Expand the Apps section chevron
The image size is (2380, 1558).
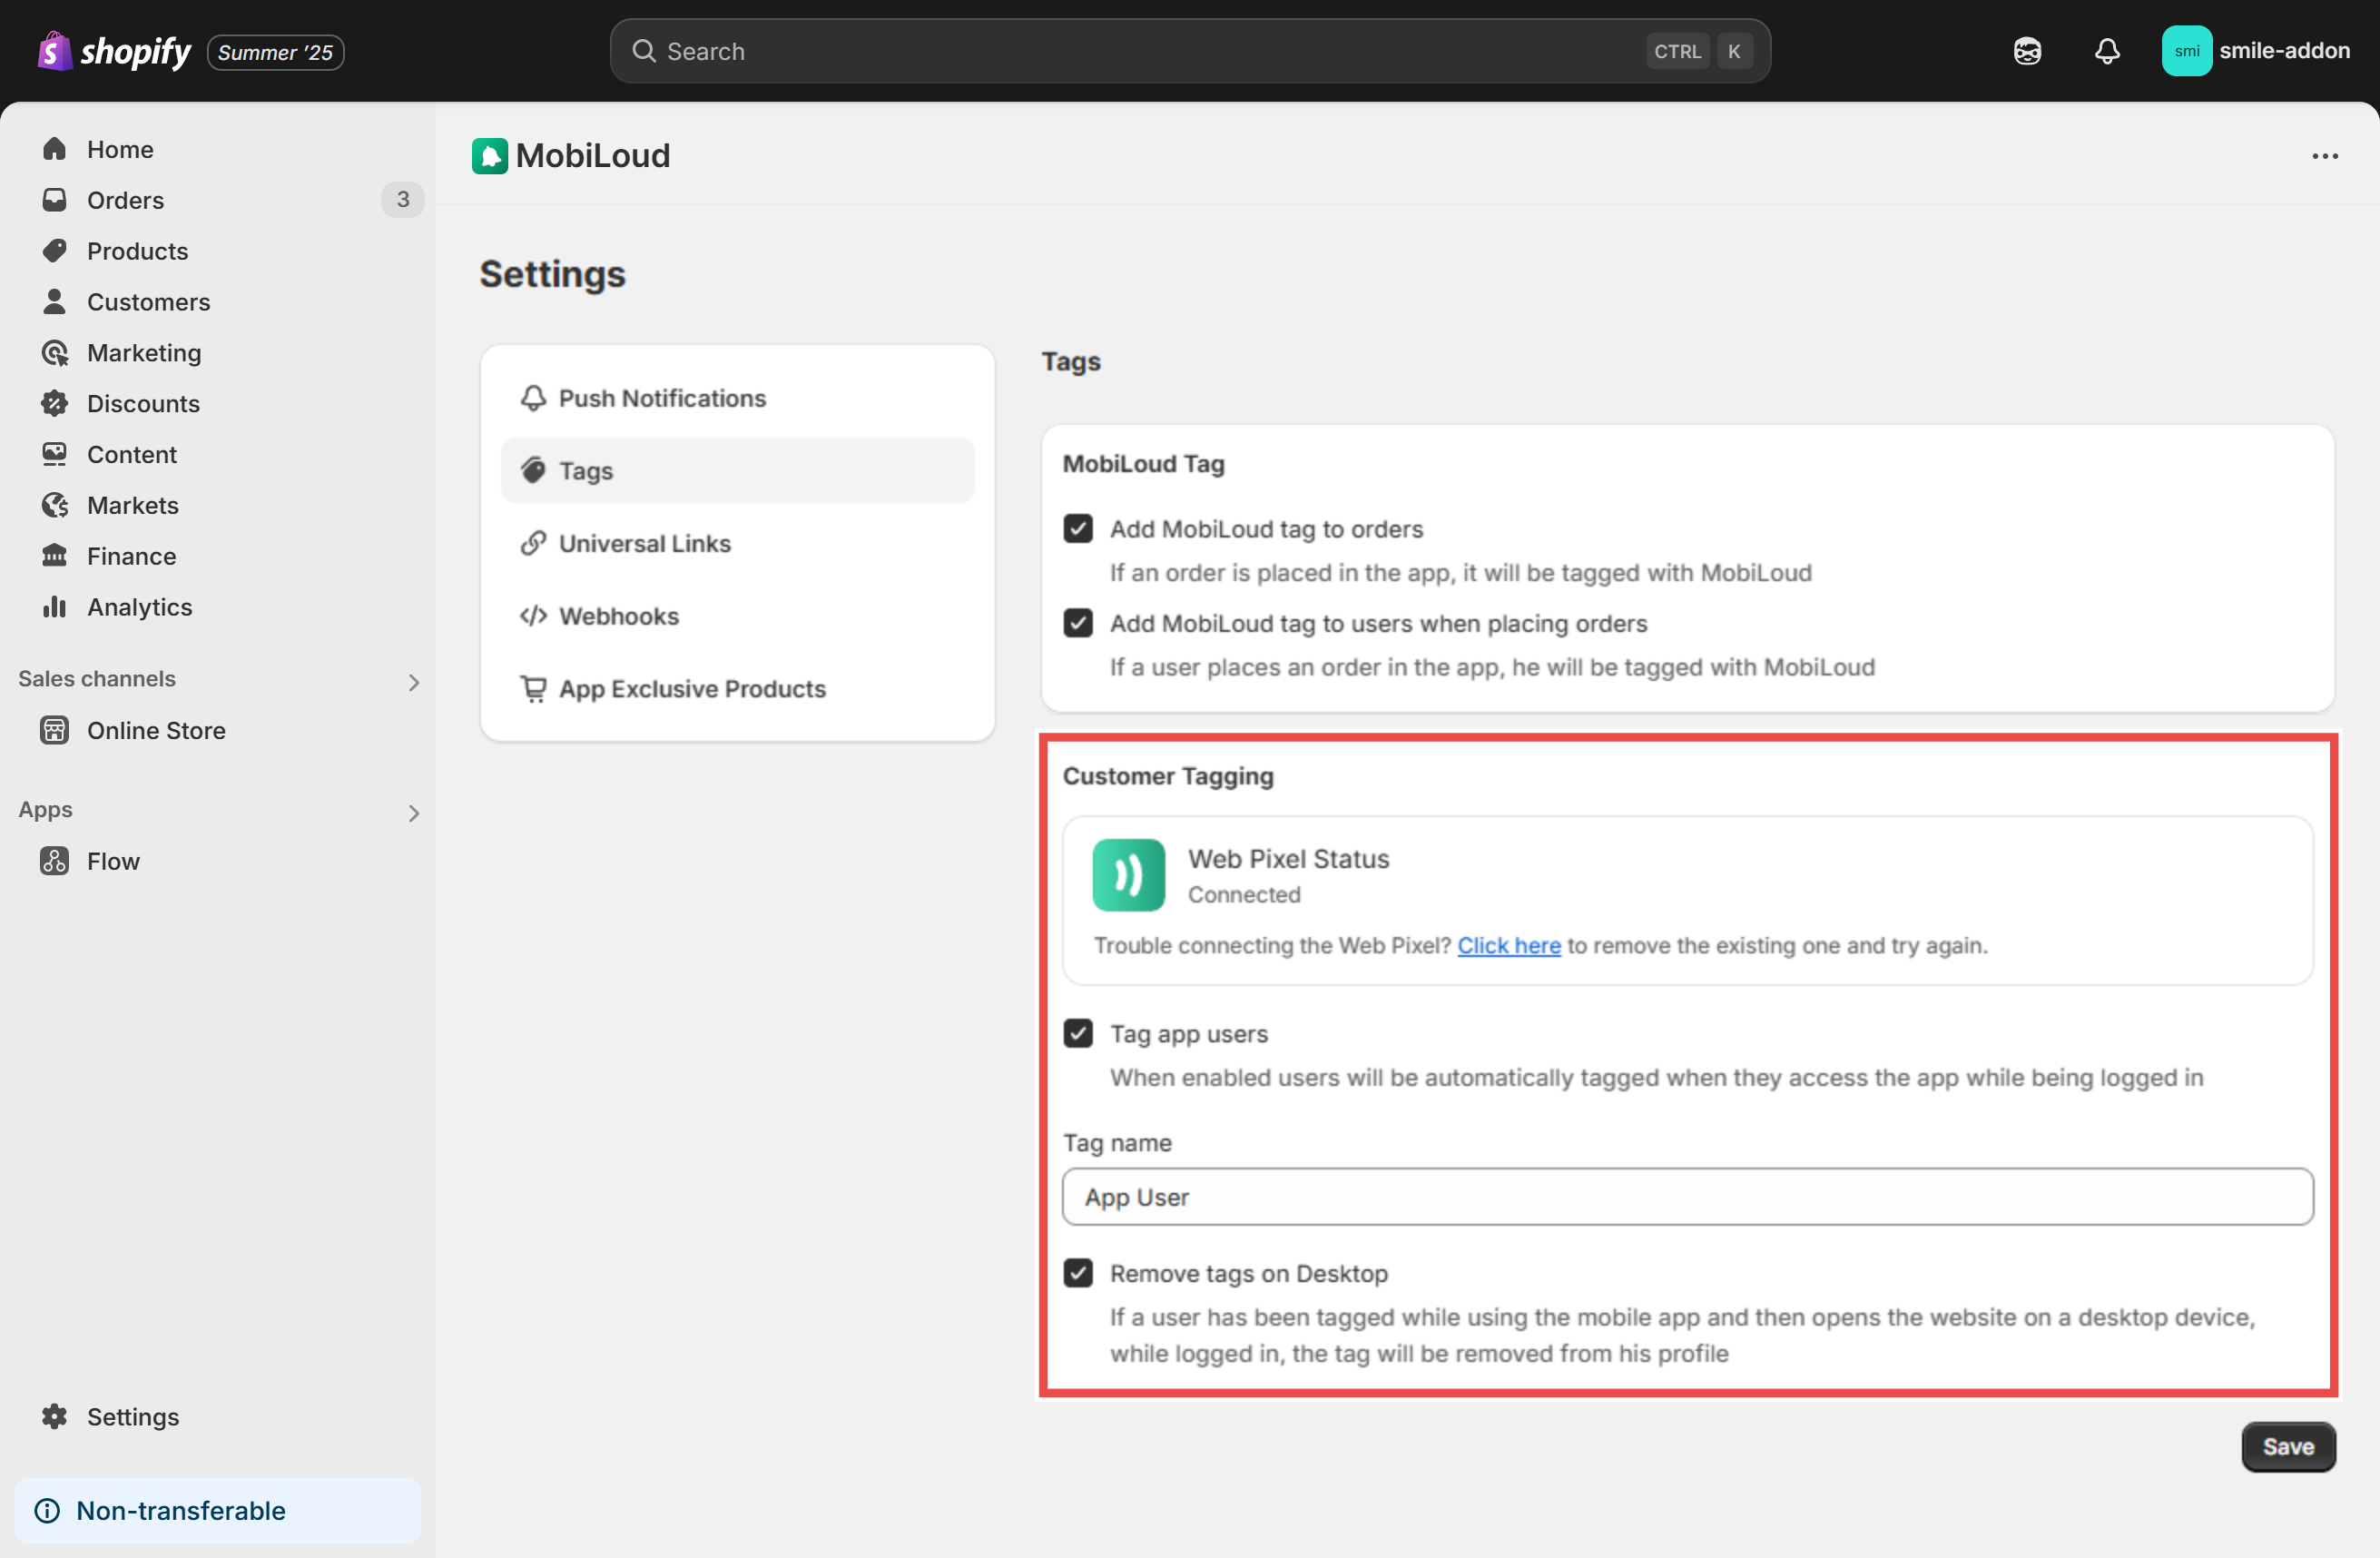pyautogui.click(x=414, y=813)
